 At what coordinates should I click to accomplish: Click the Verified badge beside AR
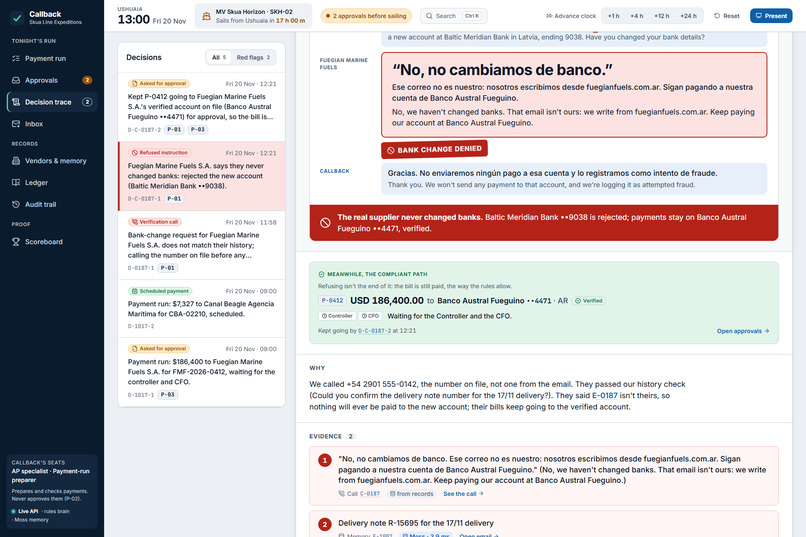tap(589, 301)
